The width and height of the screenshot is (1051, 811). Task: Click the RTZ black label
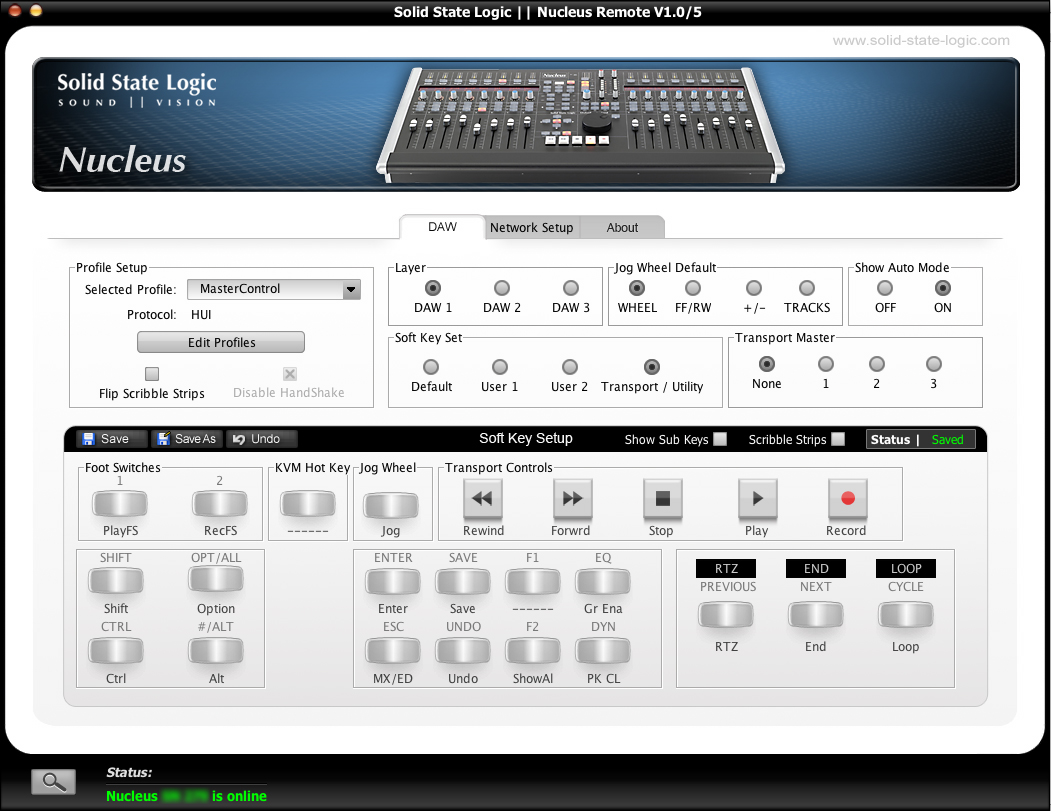point(726,568)
